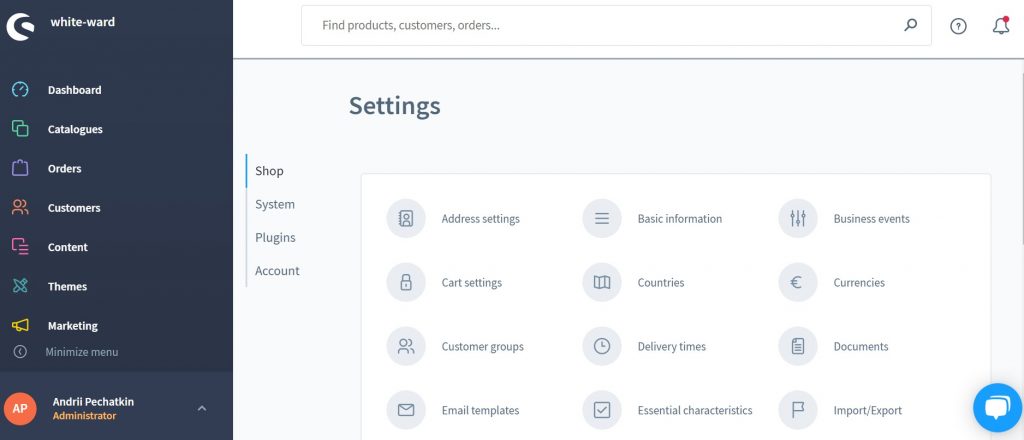Switch to the Plugins settings tab
The width and height of the screenshot is (1024, 440).
pyautogui.click(x=275, y=237)
